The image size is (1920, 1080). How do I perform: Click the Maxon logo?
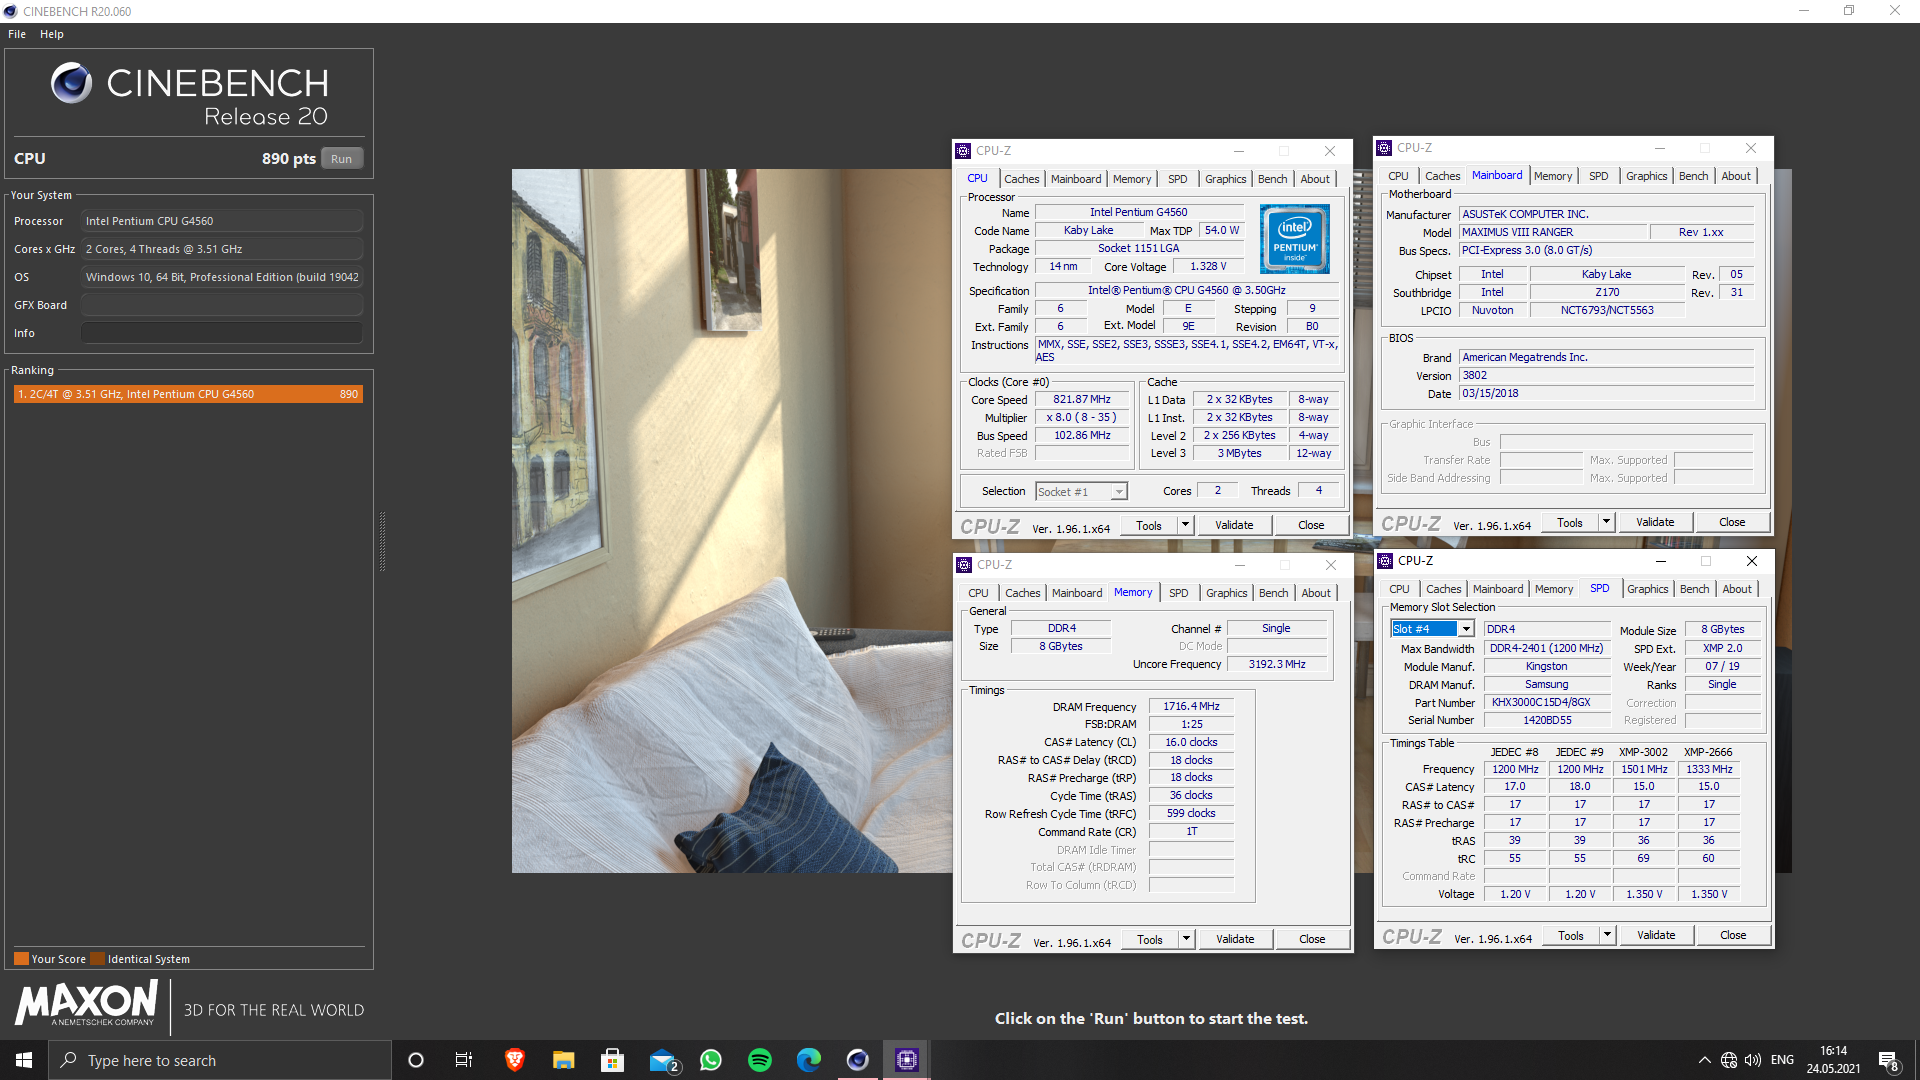coord(87,1003)
